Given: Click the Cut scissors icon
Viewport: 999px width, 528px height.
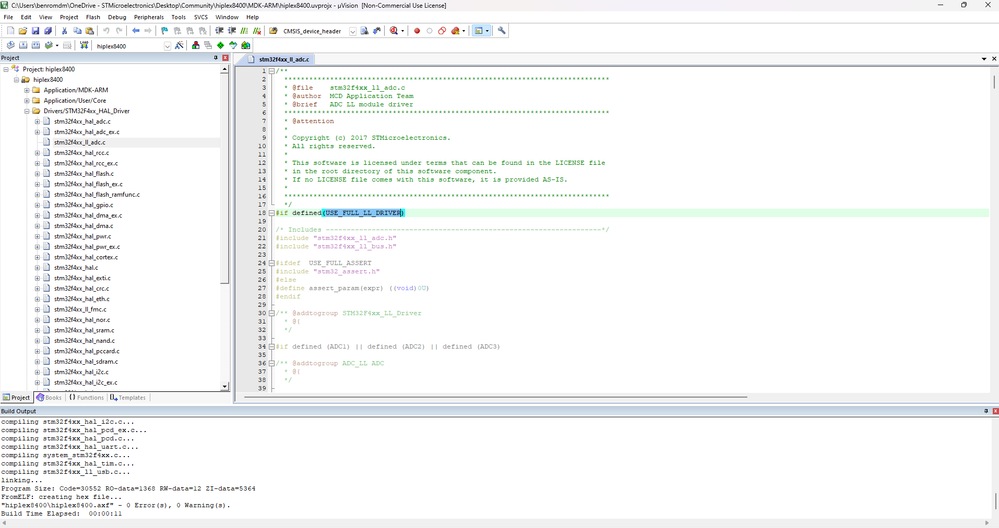Looking at the screenshot, I should click(65, 31).
